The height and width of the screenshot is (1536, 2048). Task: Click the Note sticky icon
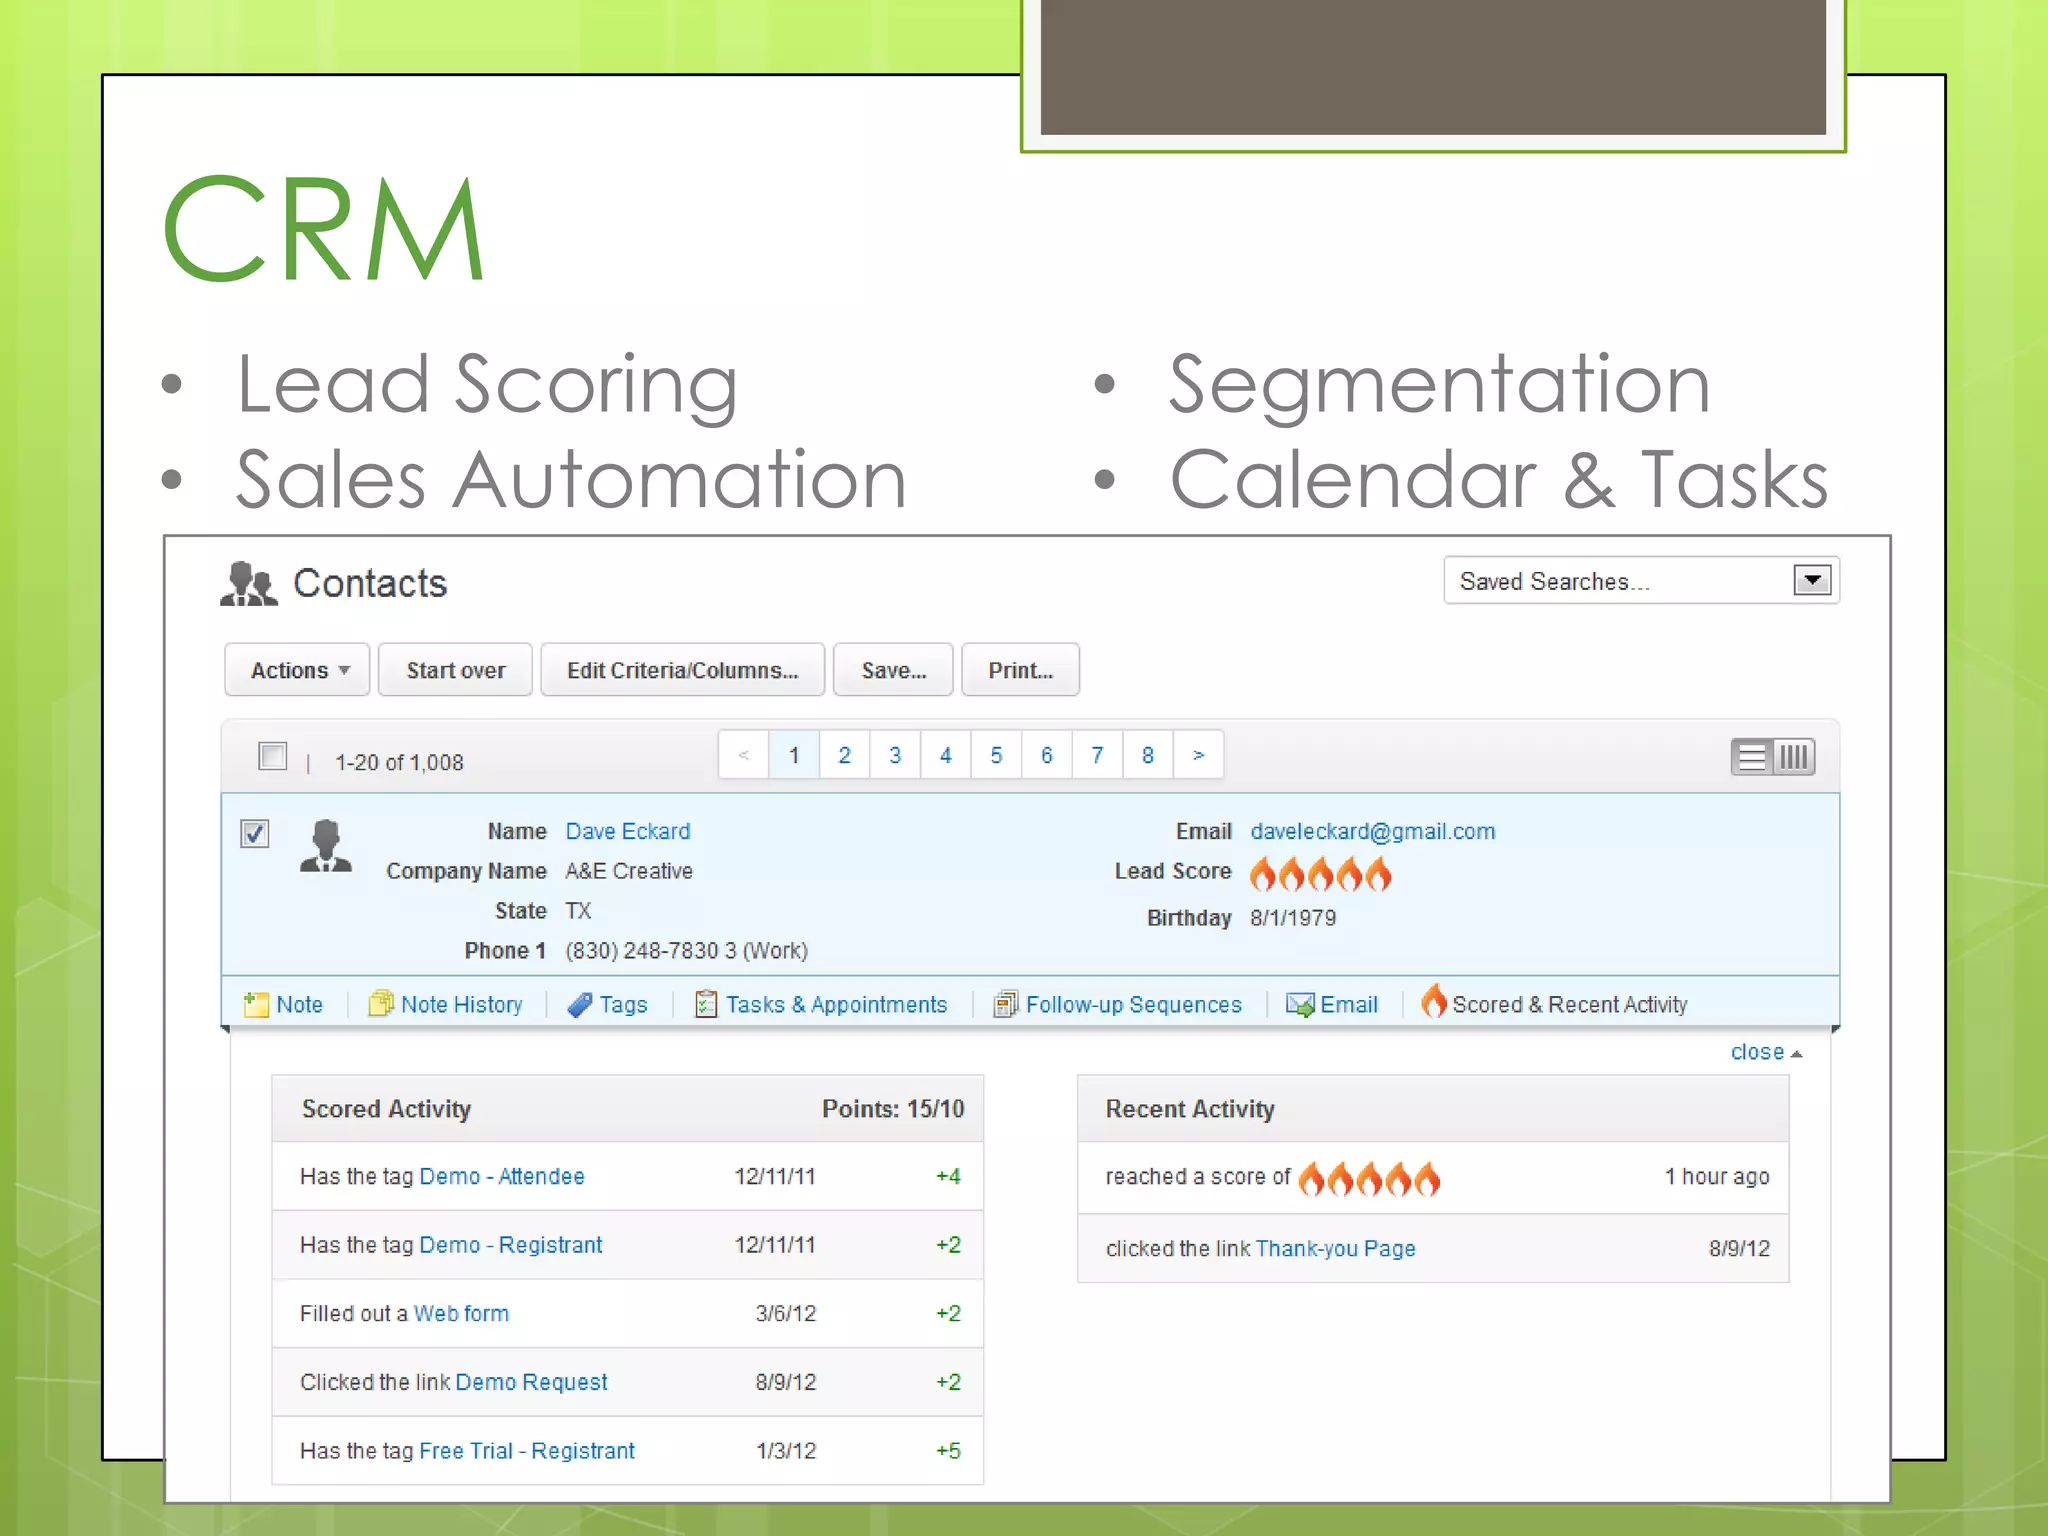click(256, 1004)
